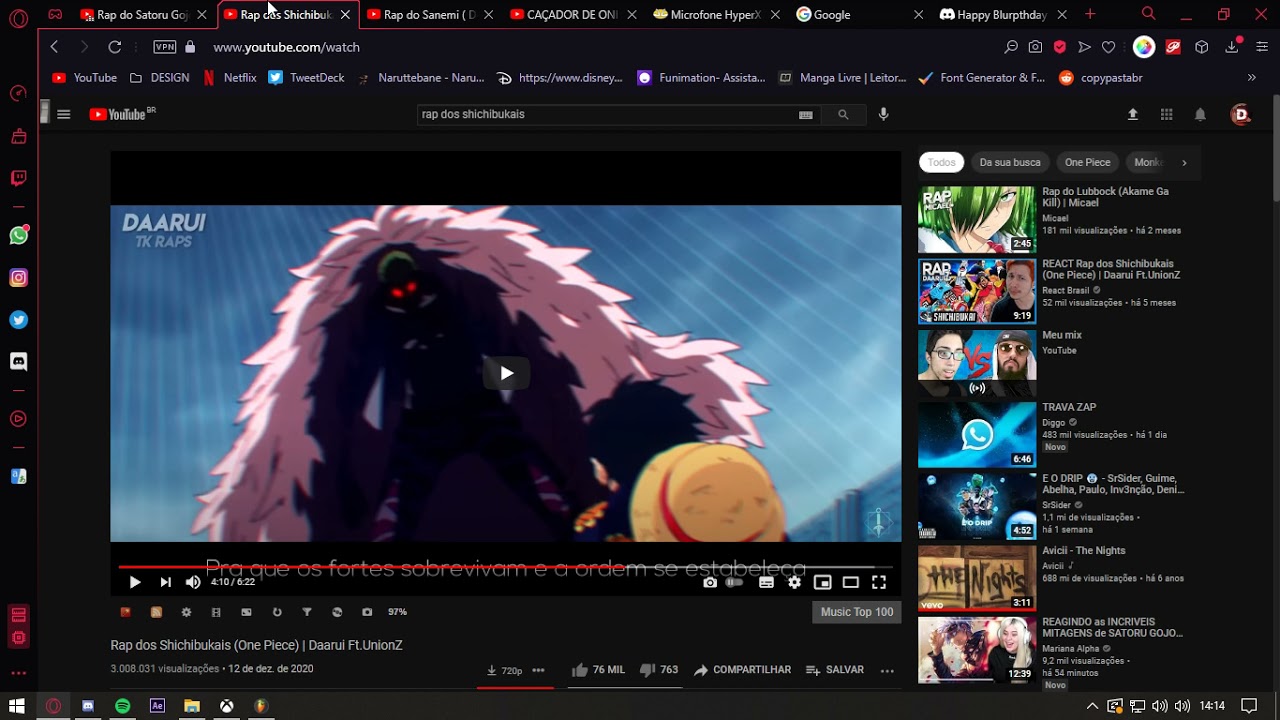1280x720 pixels.
Task: Like the video with 76 MIL likes
Action: click(x=598, y=670)
